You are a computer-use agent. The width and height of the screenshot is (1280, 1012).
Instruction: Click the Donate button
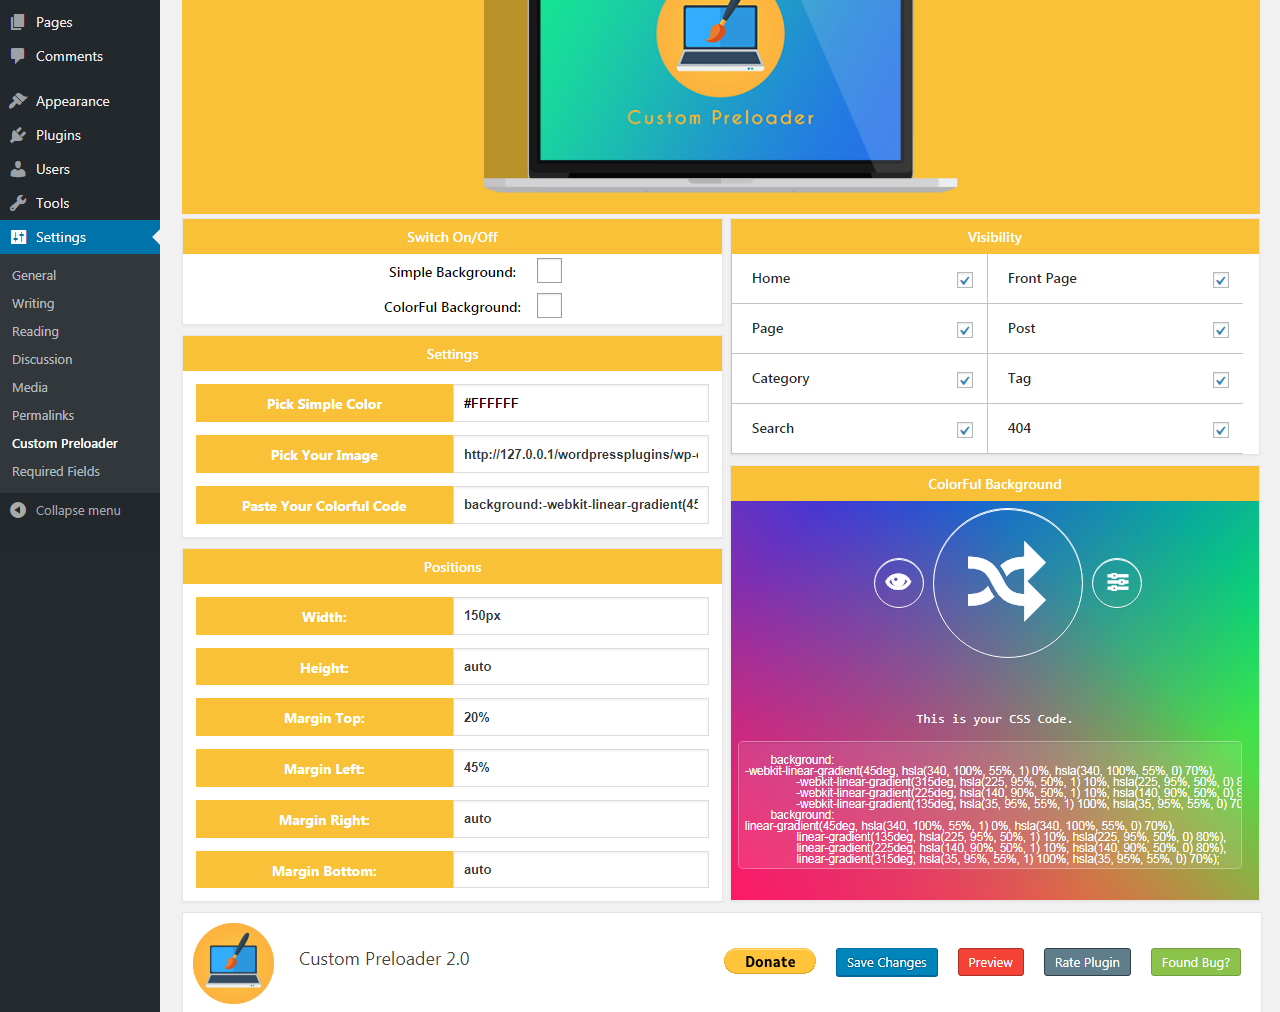pos(770,962)
